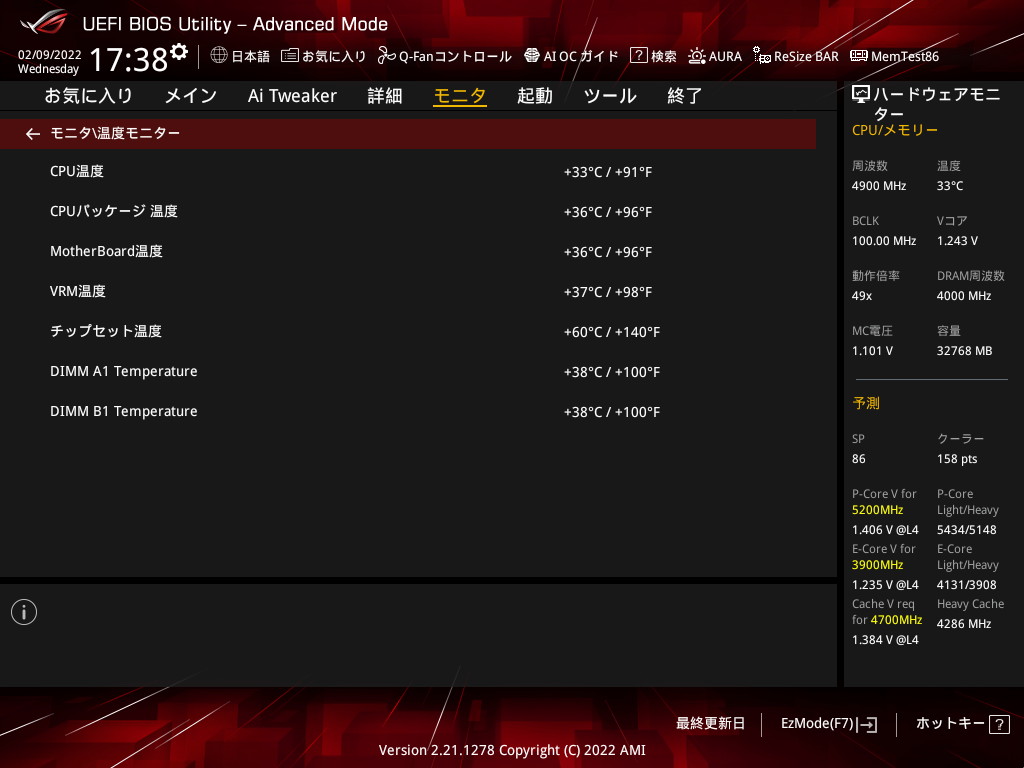Open favorites list icon in toolbar
Screen dimensions: 1024x768
tap(289, 56)
